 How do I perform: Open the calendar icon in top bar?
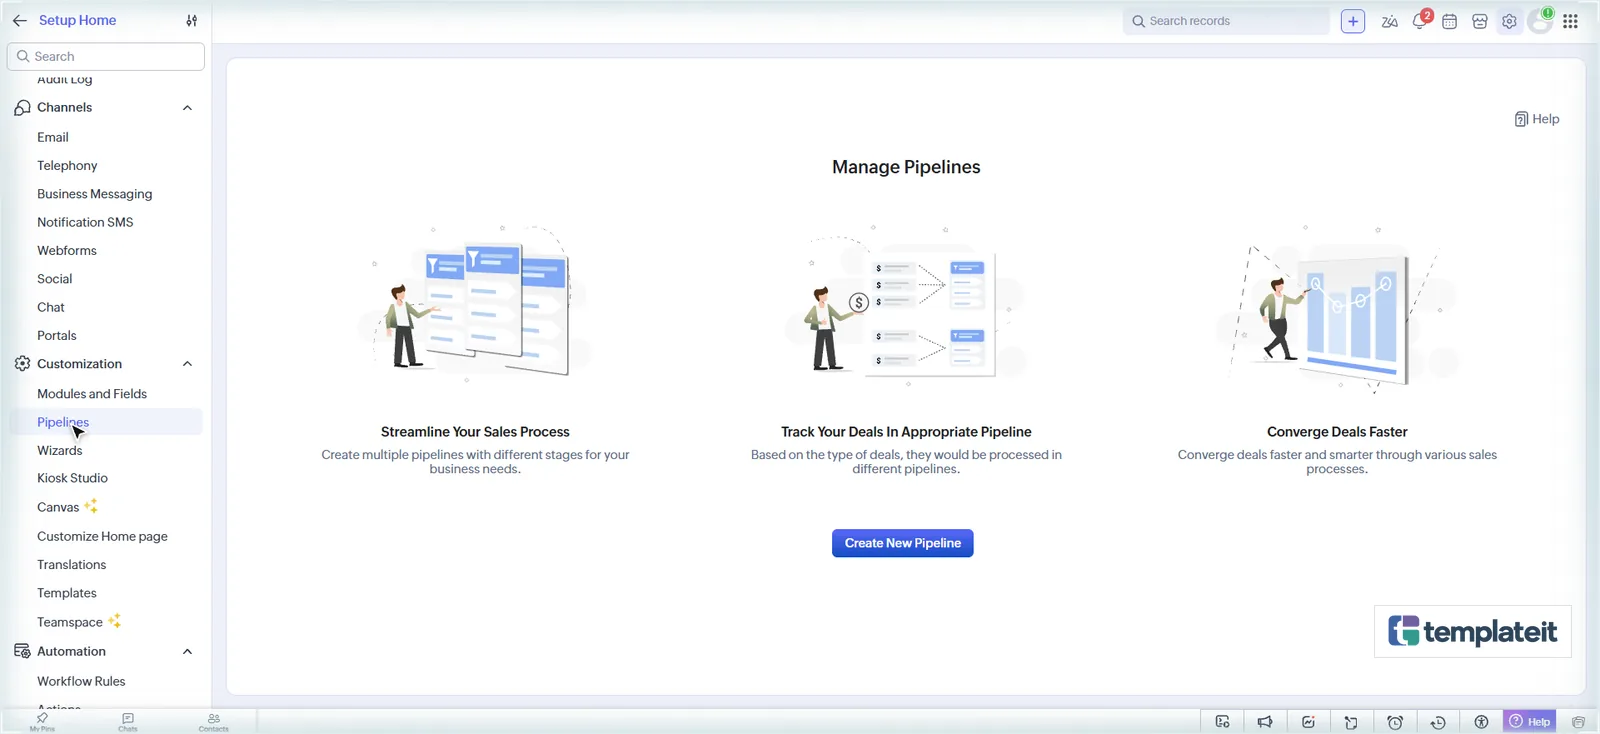point(1450,21)
